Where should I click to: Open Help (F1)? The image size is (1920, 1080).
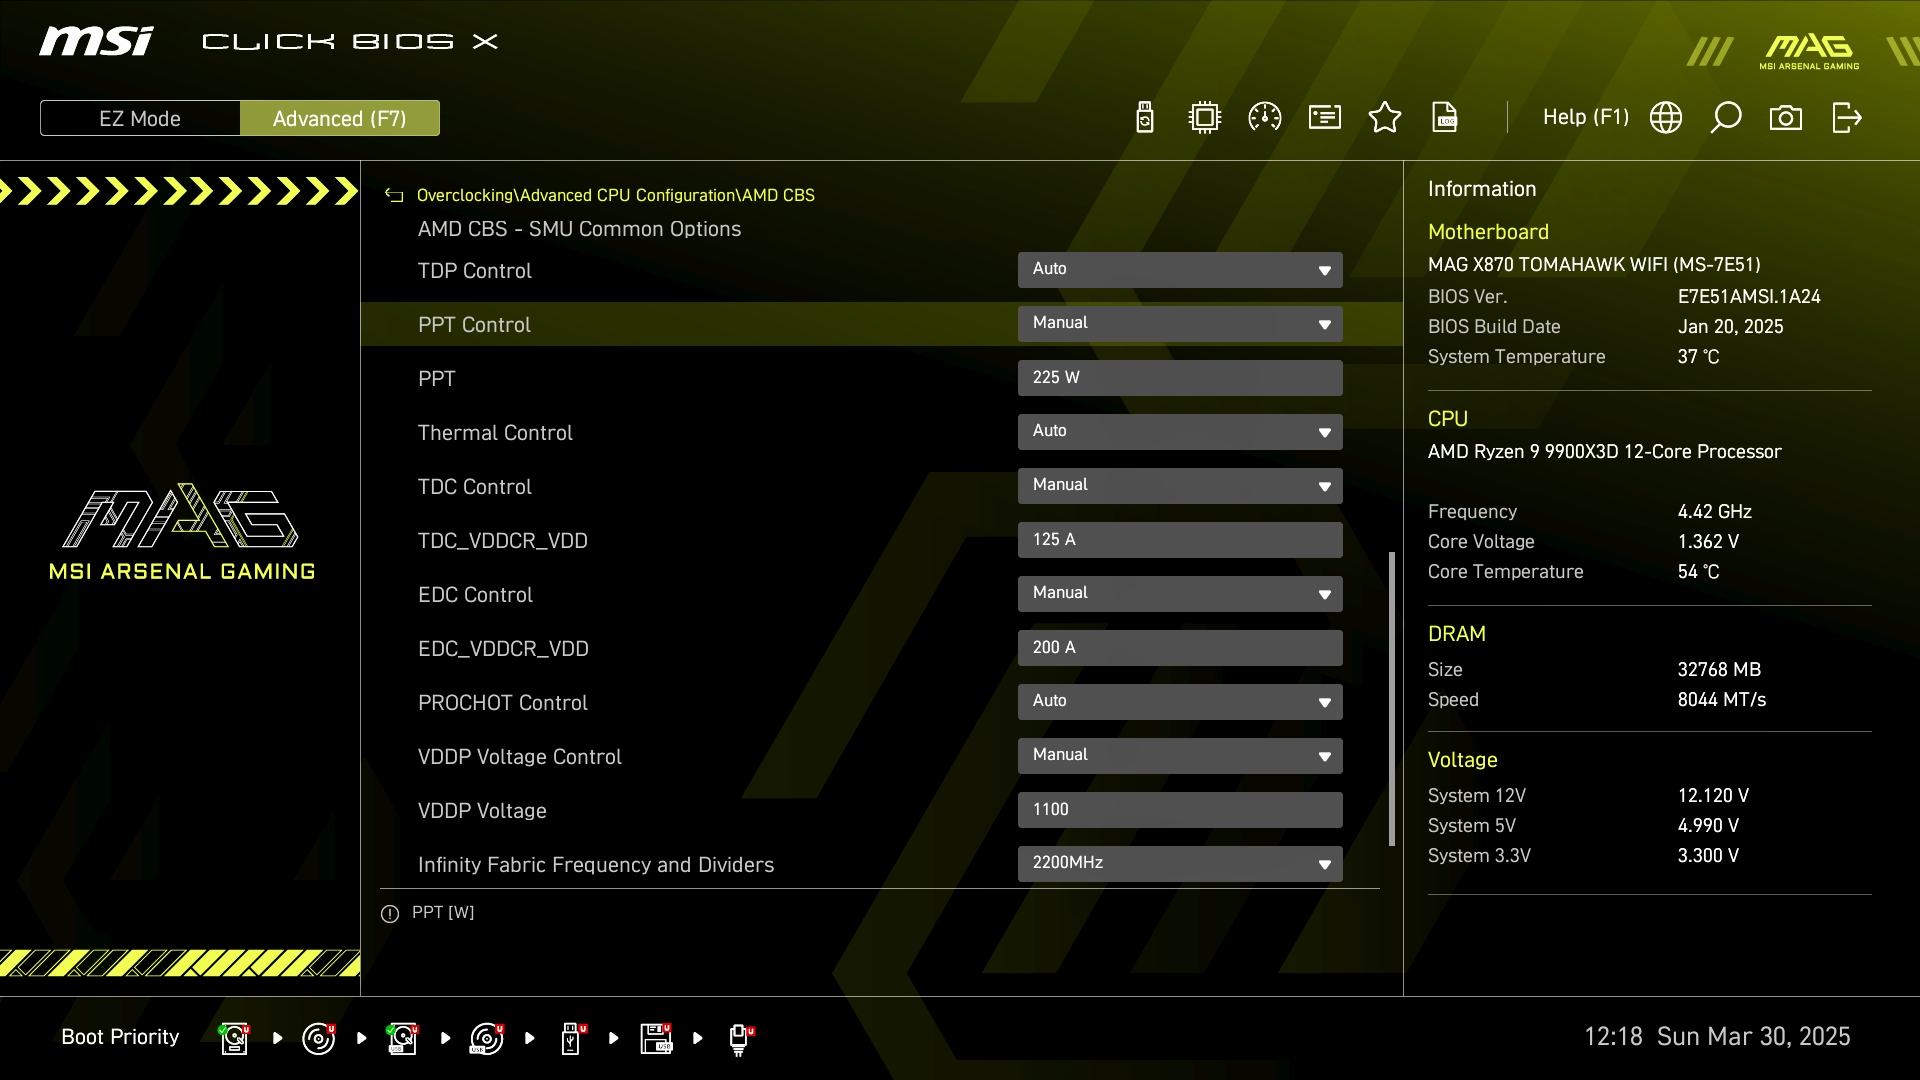[x=1585, y=118]
